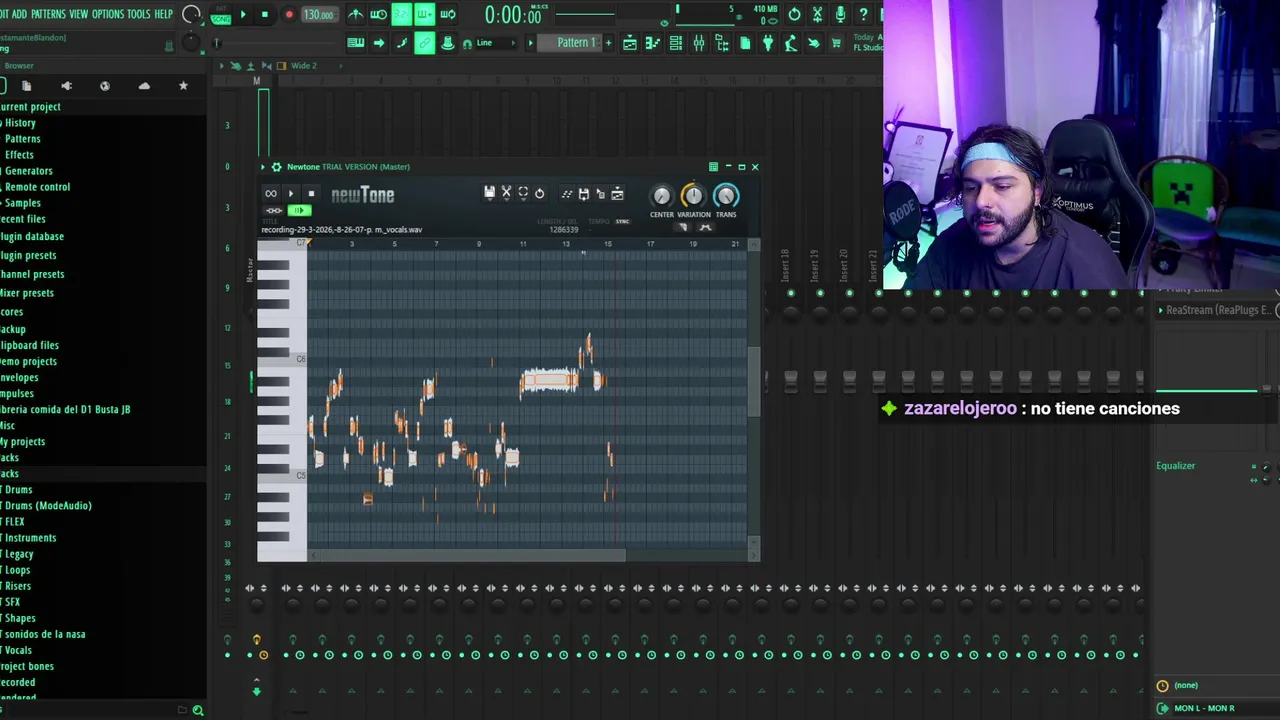Click the scissors edit icon in Newtone
The width and height of the screenshot is (1280, 720).
tap(506, 193)
